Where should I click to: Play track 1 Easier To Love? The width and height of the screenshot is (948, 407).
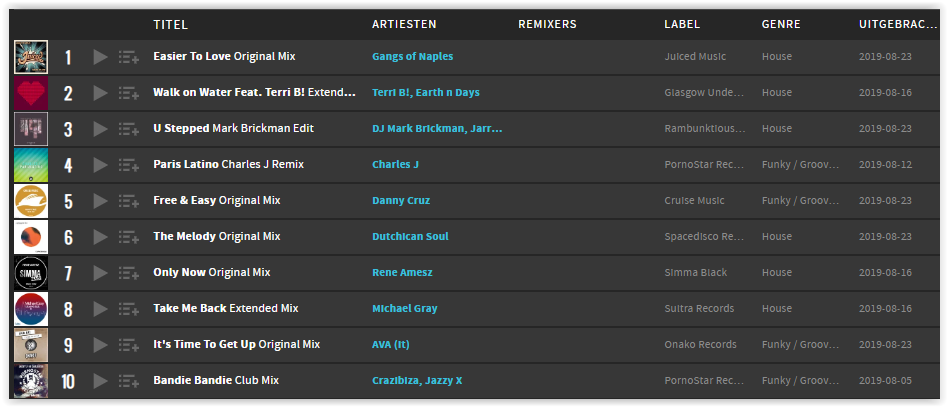(100, 57)
